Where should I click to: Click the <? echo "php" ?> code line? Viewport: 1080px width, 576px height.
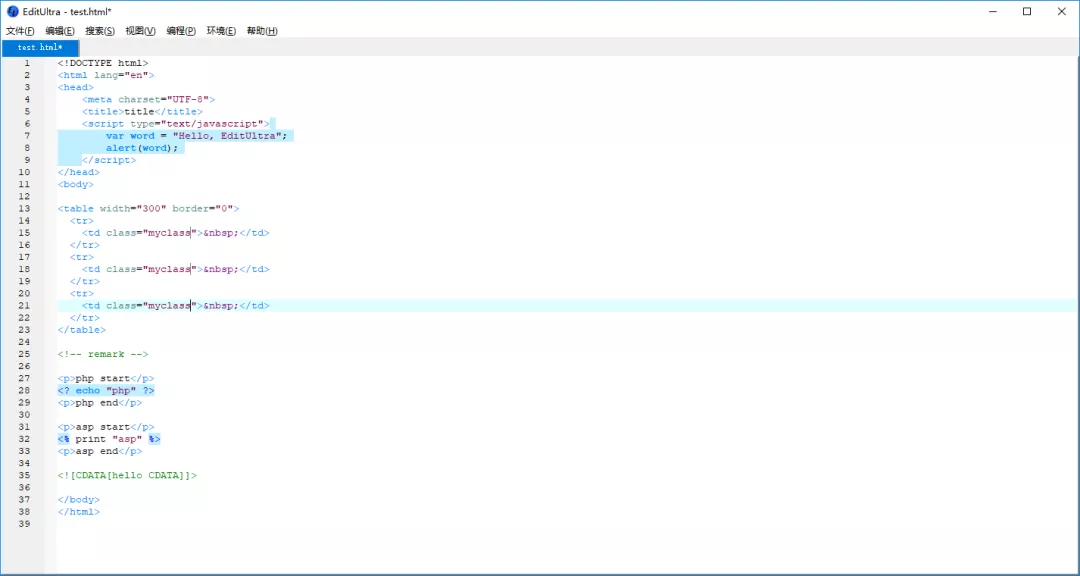(x=106, y=391)
